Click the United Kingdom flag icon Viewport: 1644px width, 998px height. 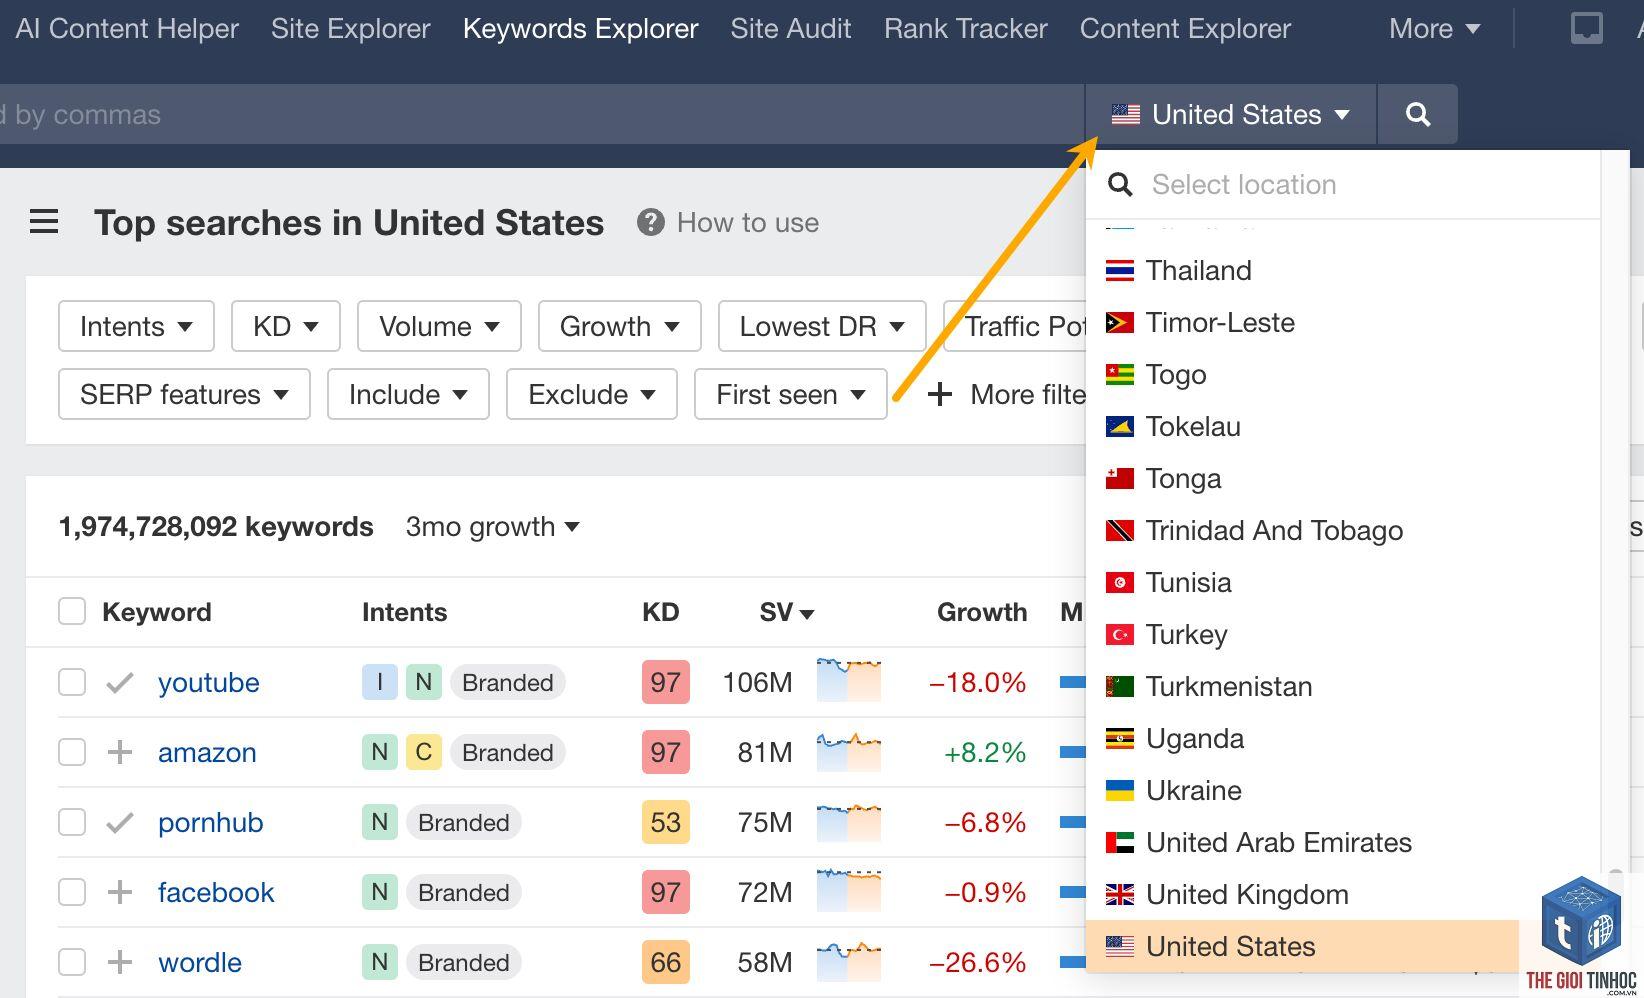coord(1120,895)
